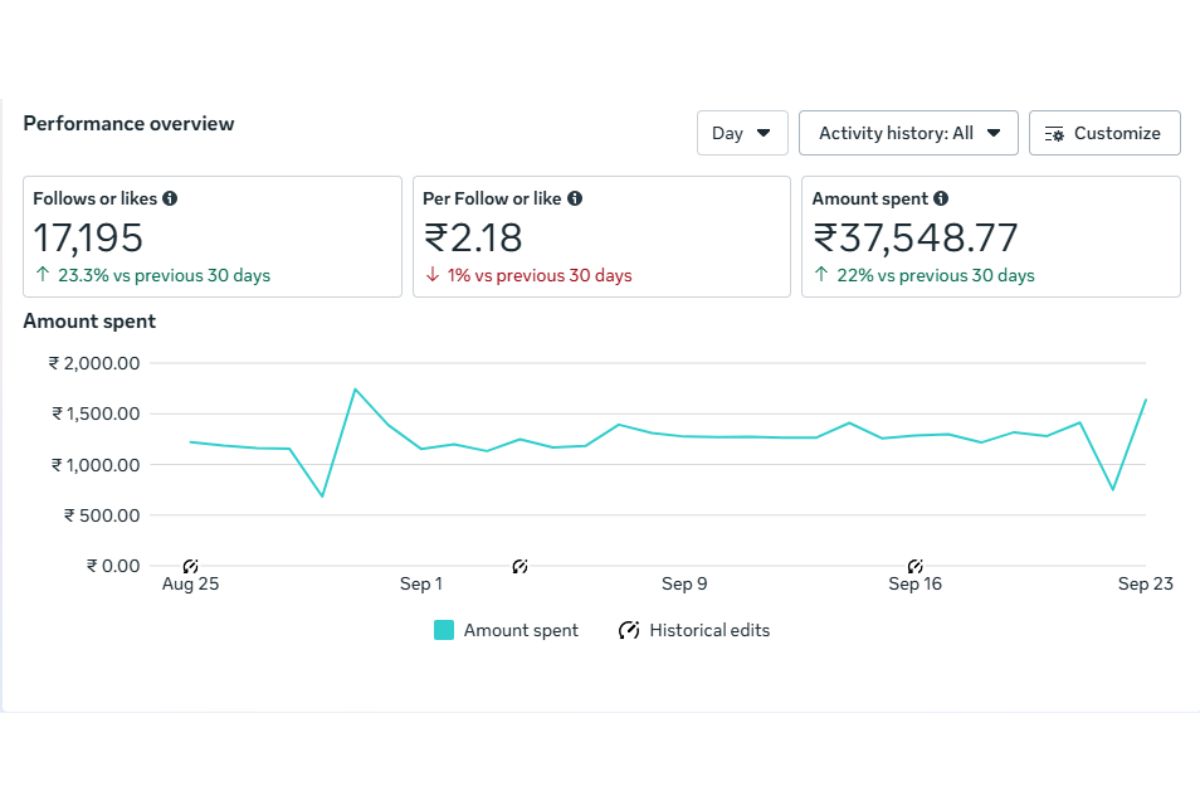
Task: Select the Amount spent metric card
Action: [x=990, y=237]
